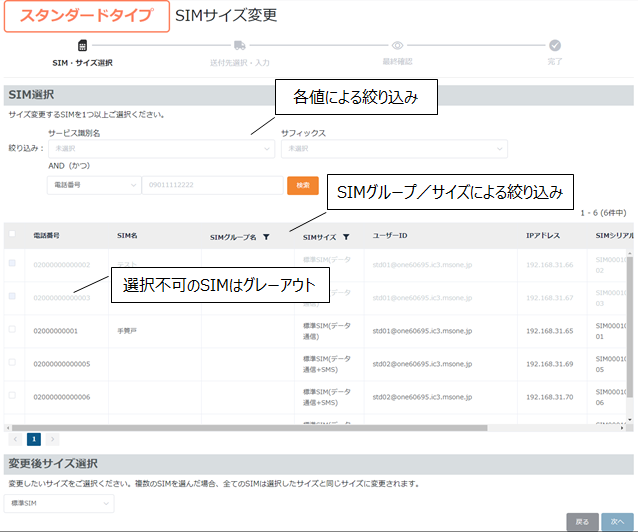Click greyed checkbox for 02000000000003

tap(12, 296)
